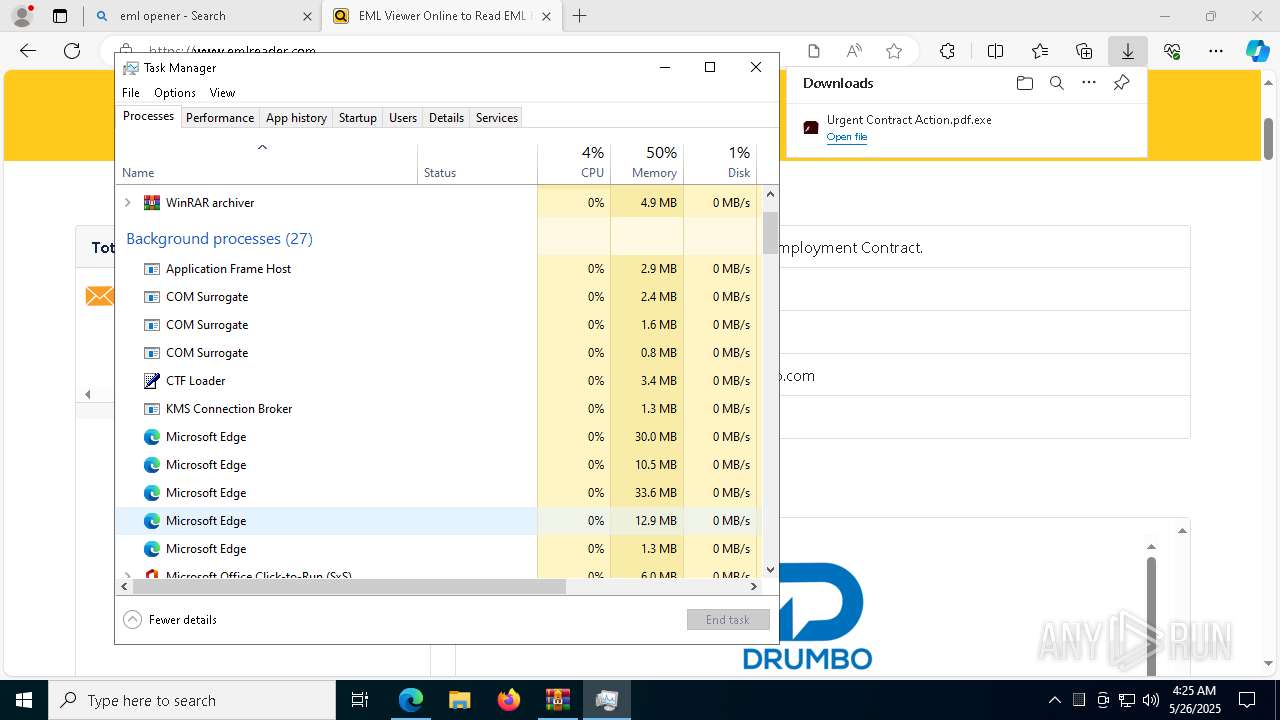Image resolution: width=1280 pixels, height=720 pixels.
Task: Open the Extensions icon in Edge
Action: (x=947, y=51)
